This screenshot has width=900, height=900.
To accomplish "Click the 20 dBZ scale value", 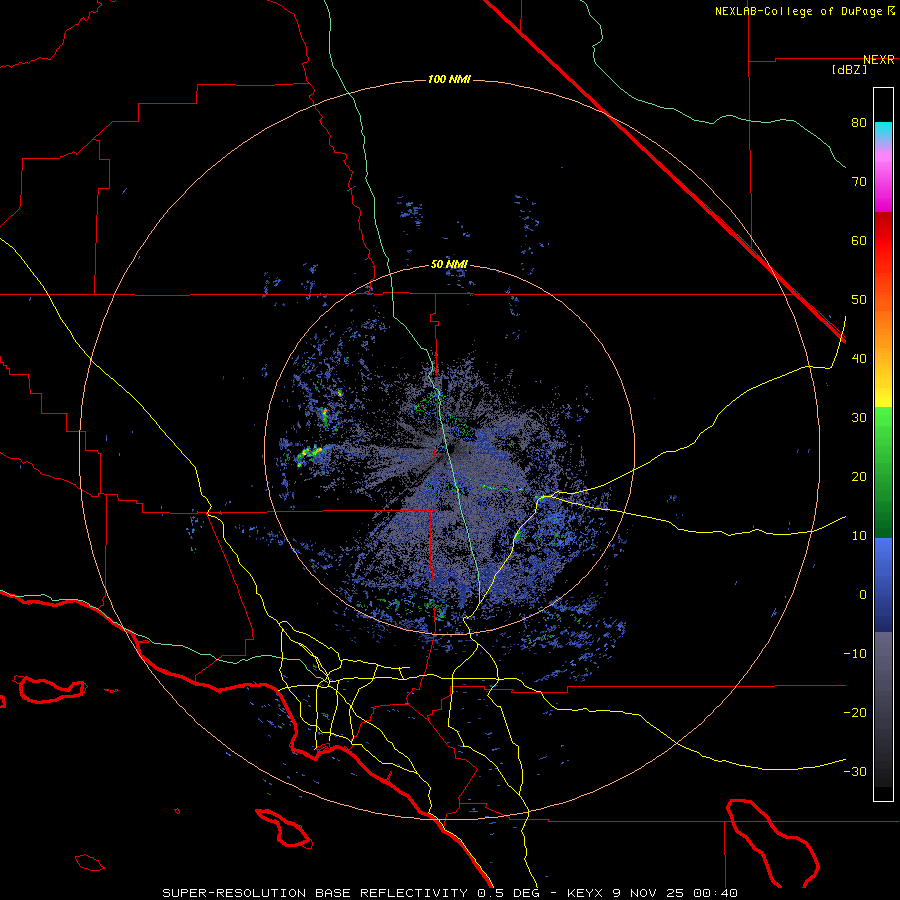I will click(x=859, y=477).
